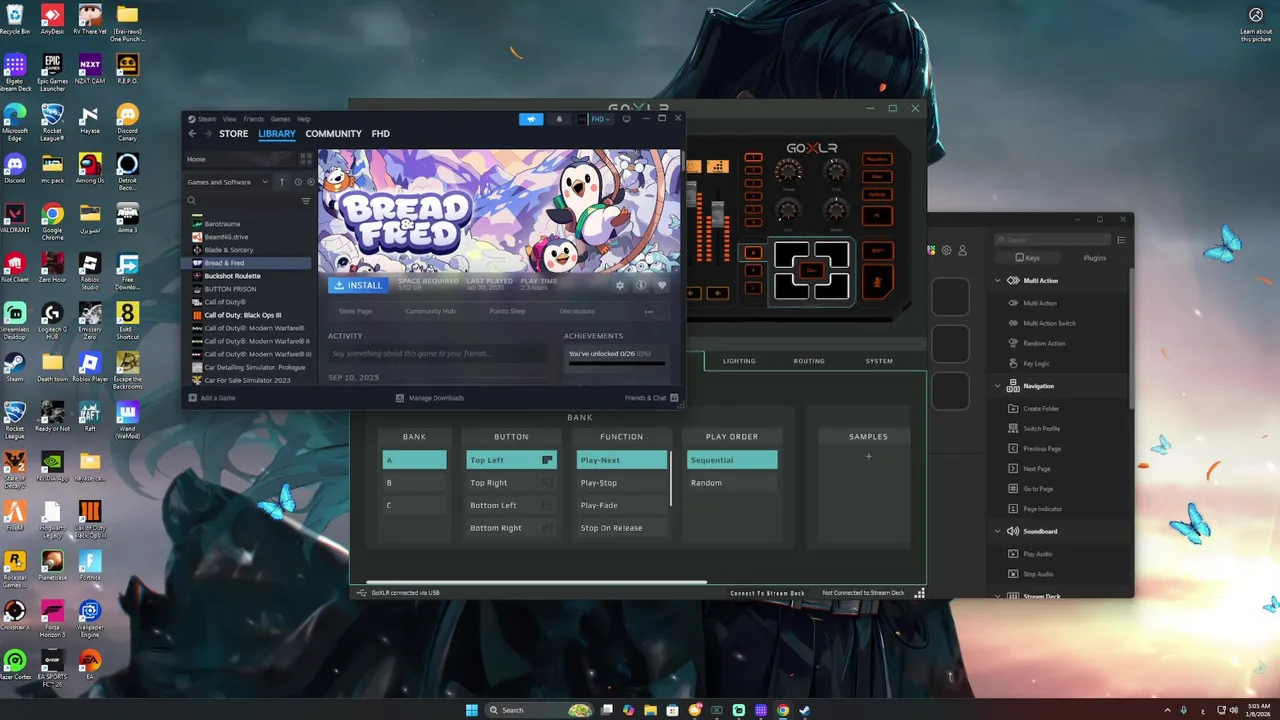Screen dimensions: 1280x720
Task: Open Google Chrome desktop shortcut
Action: point(52,218)
